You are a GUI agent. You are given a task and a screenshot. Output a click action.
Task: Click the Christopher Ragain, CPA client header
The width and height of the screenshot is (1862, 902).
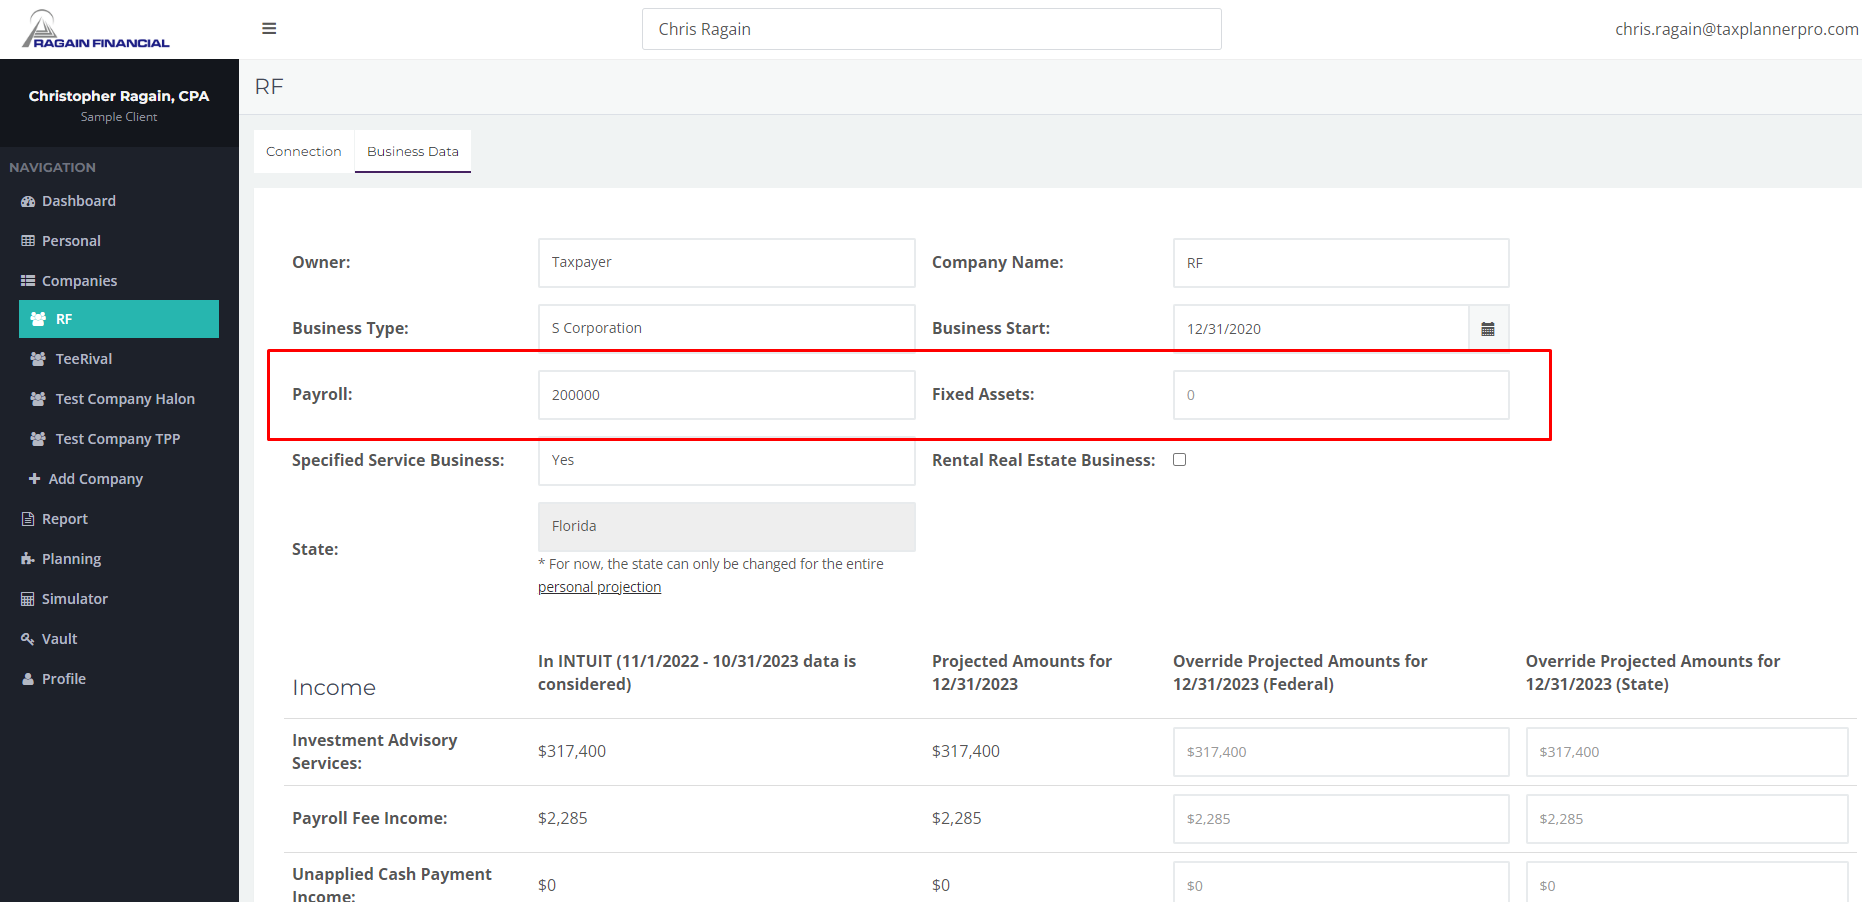(x=119, y=96)
